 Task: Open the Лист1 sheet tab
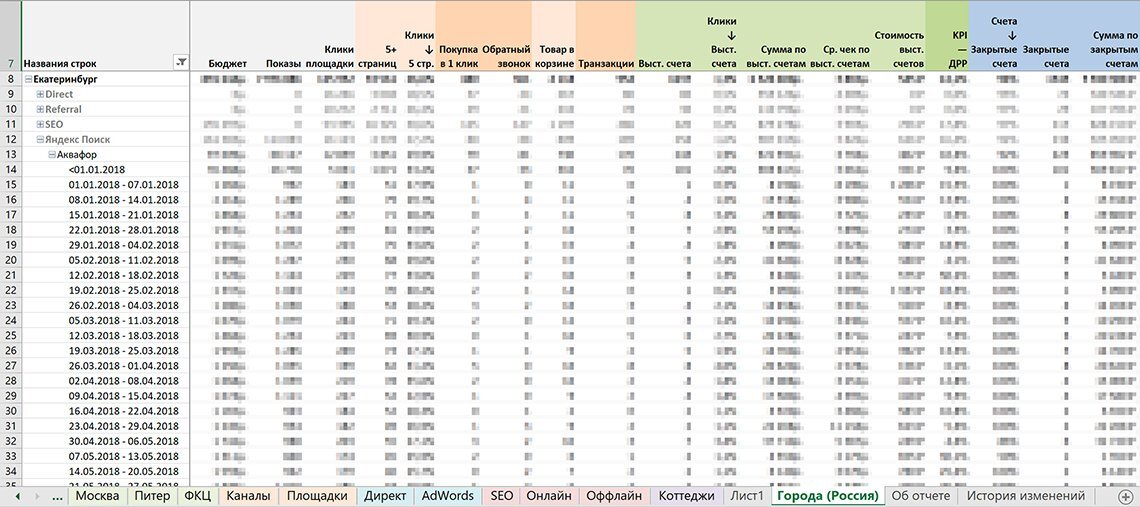747,496
